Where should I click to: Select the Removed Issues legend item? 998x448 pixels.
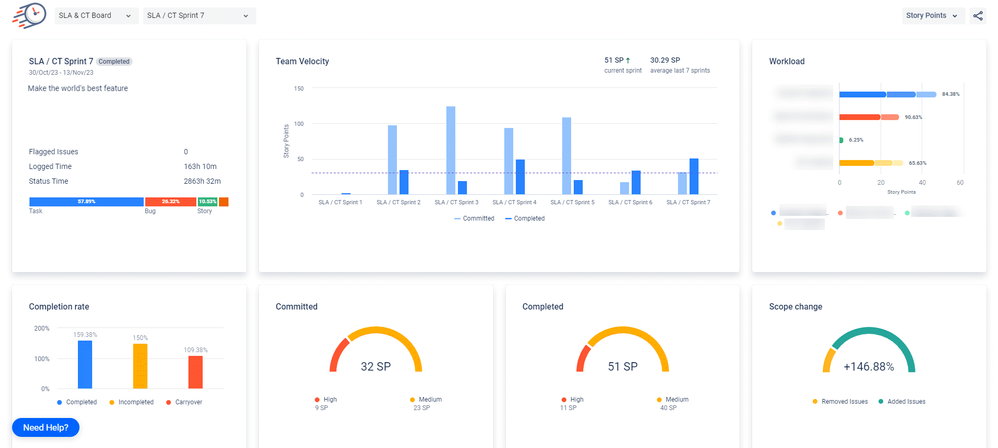838,402
